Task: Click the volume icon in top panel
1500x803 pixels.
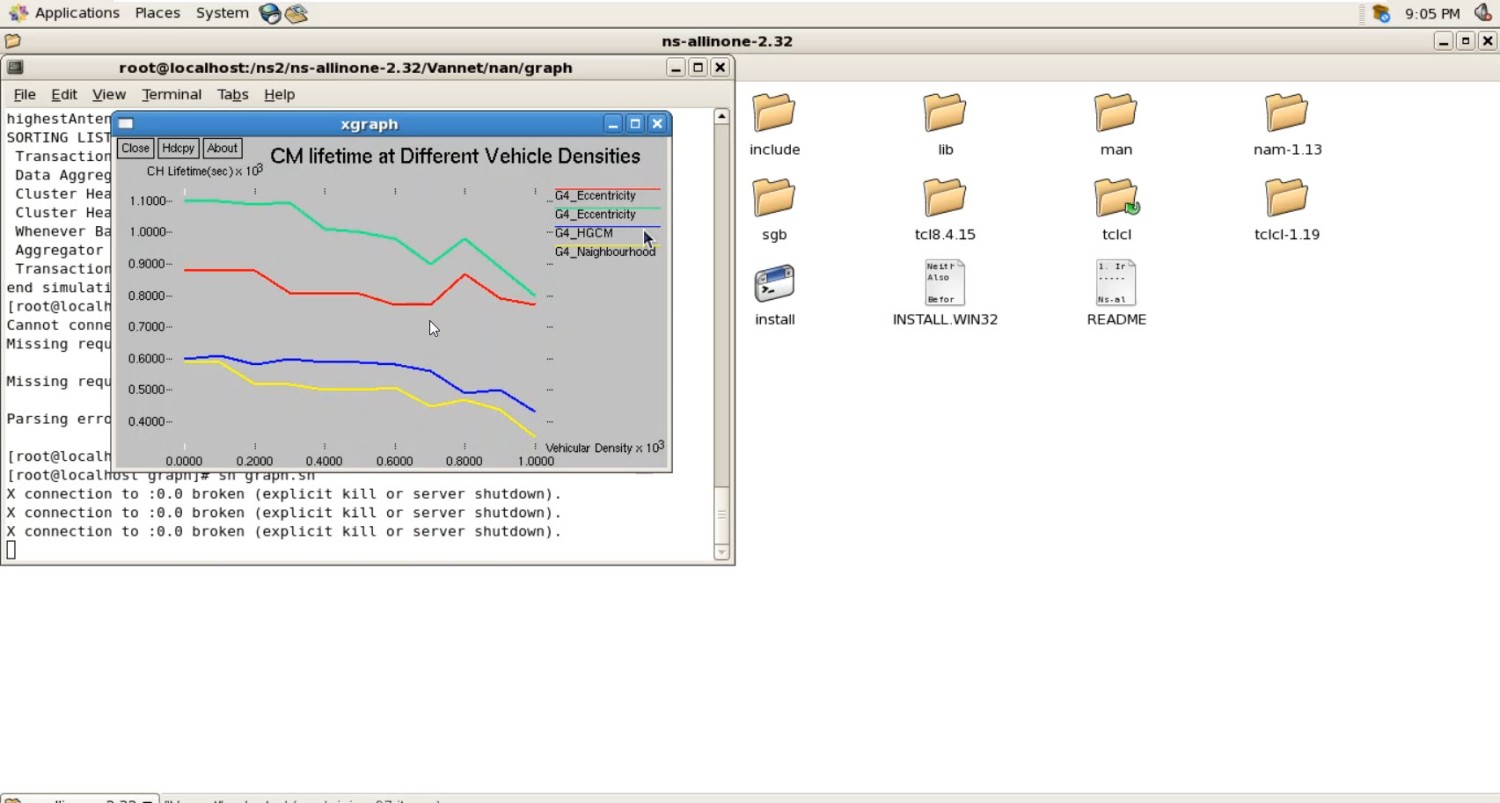Action: (x=1483, y=13)
